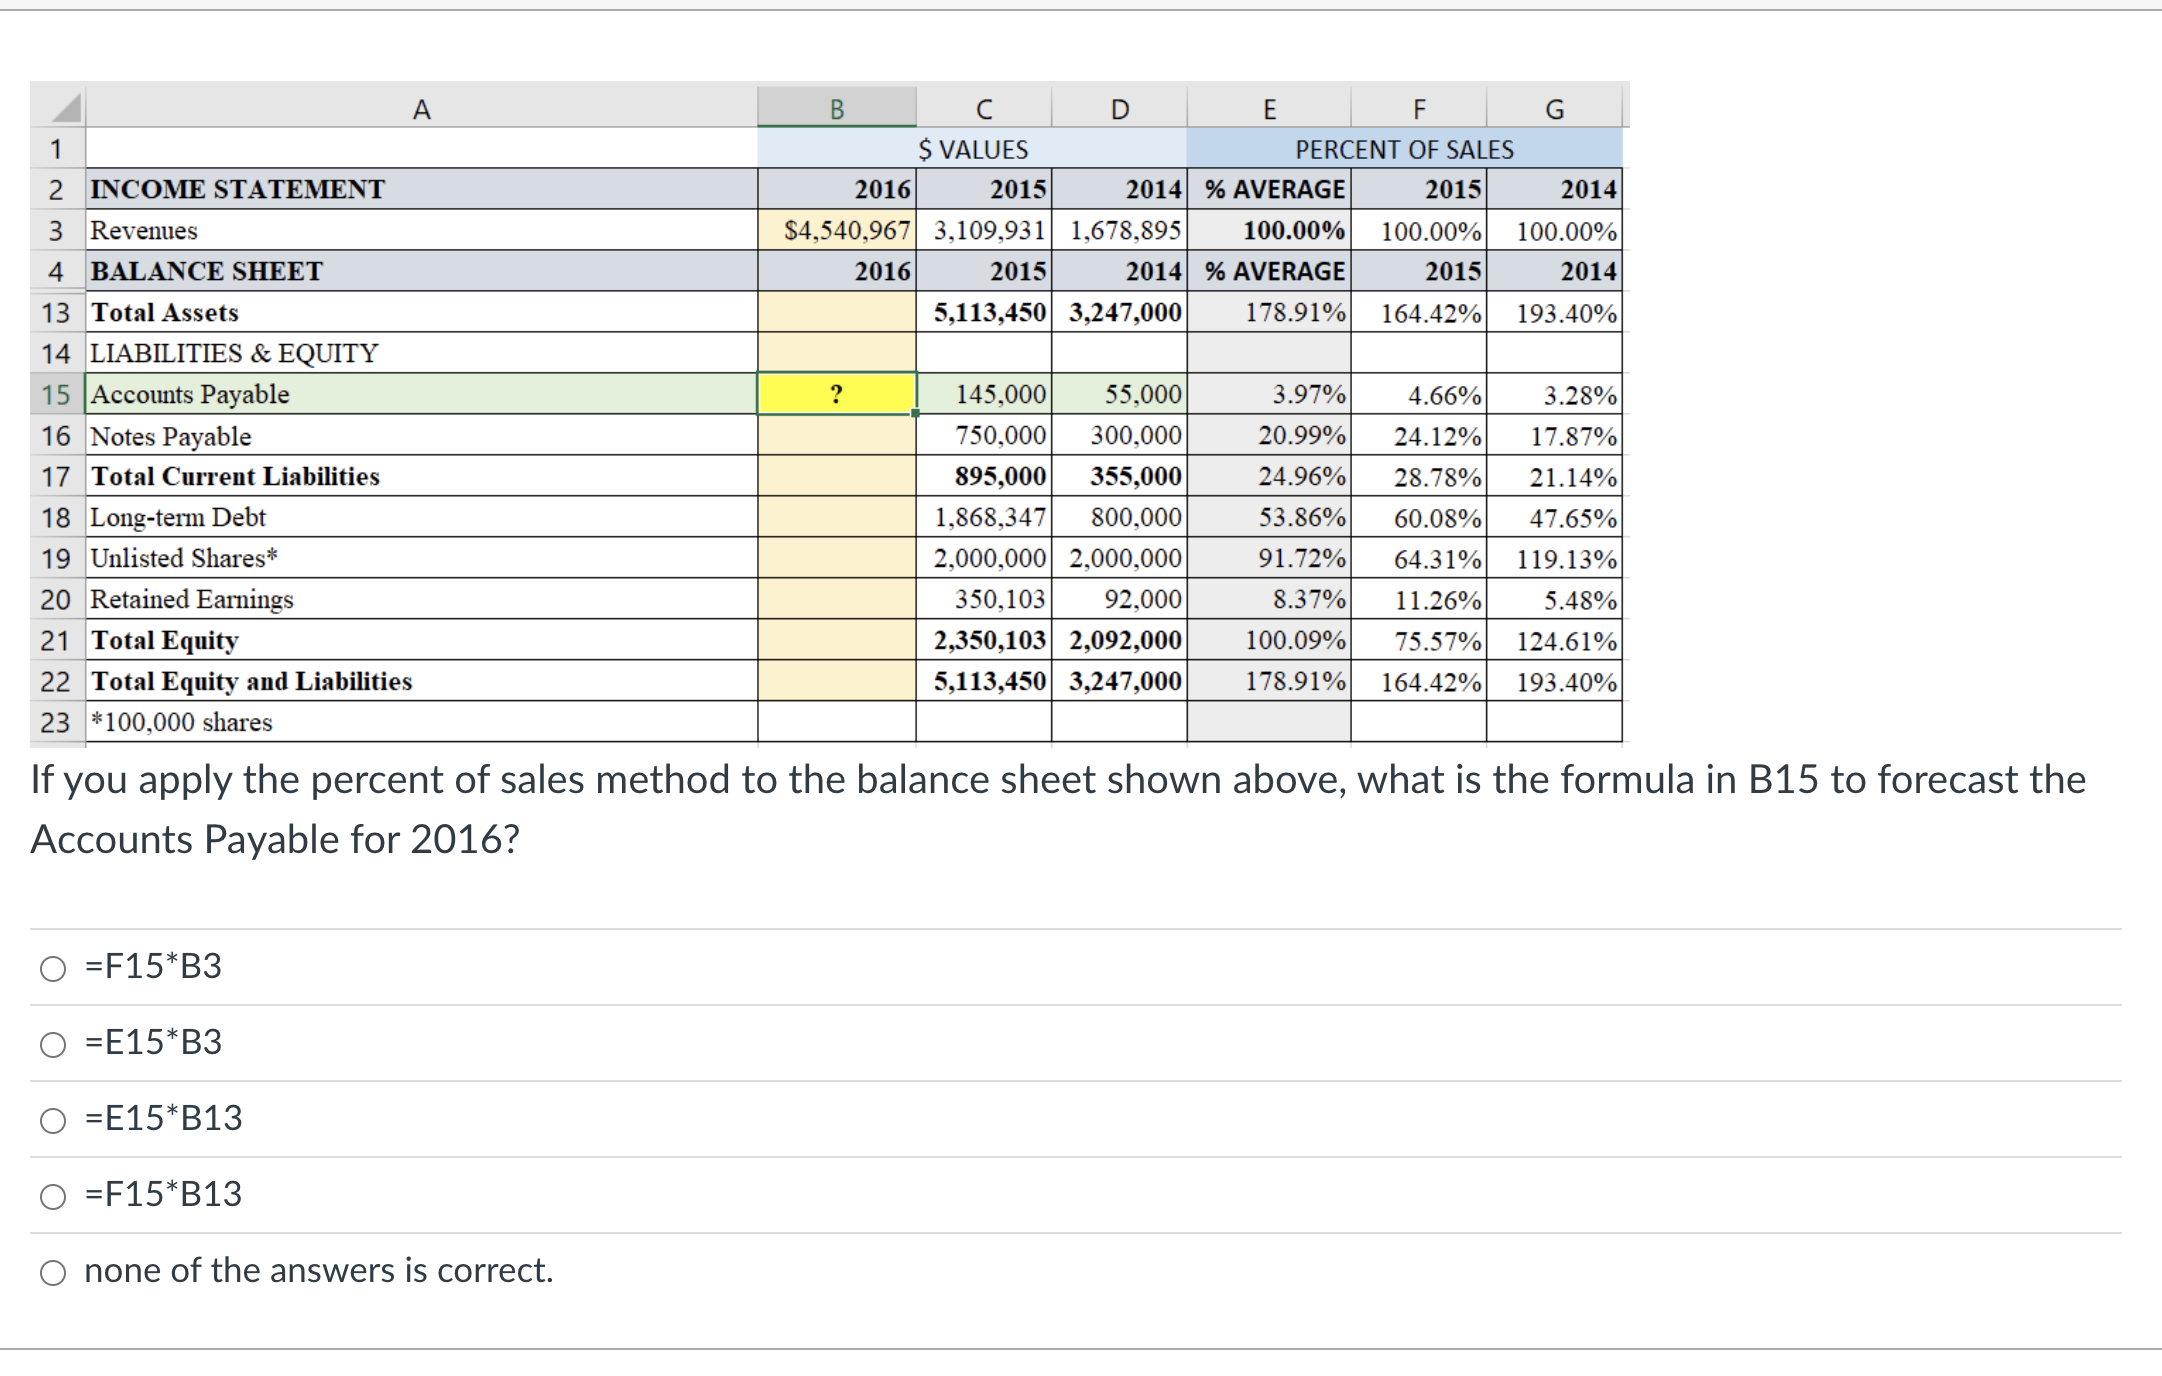Click the 55,000 accounts payable cell
Viewport: 2162px width, 1376px height.
1120,394
